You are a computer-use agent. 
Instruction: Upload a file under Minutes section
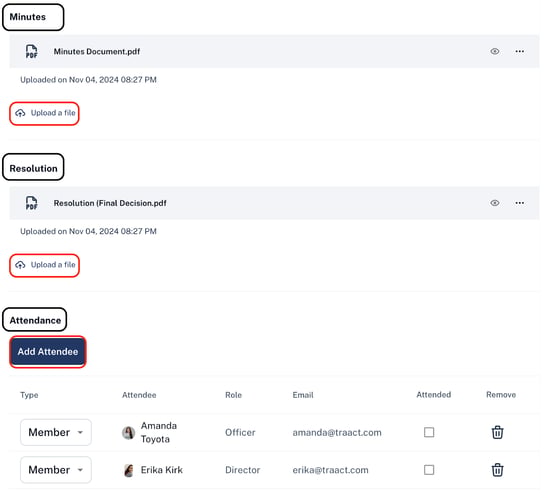click(x=45, y=113)
